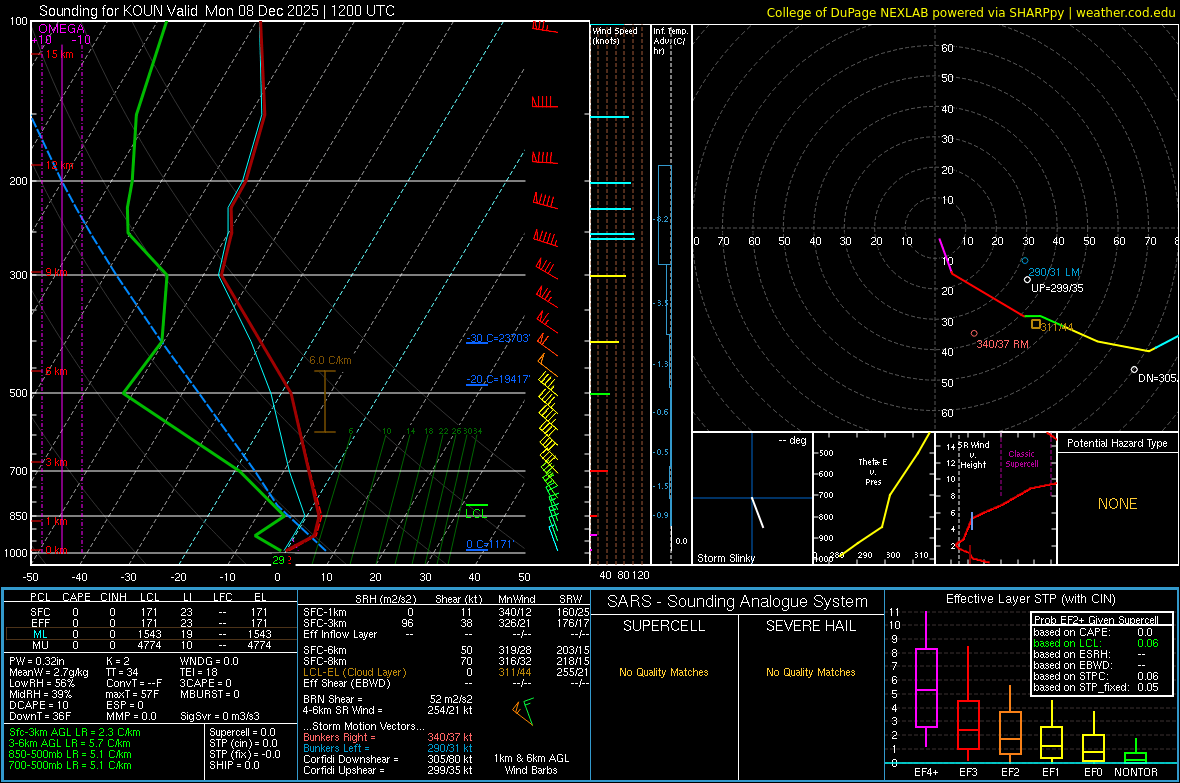The height and width of the screenshot is (783, 1180).
Task: Click the SHIP = 0.0 value
Action: click(234, 765)
